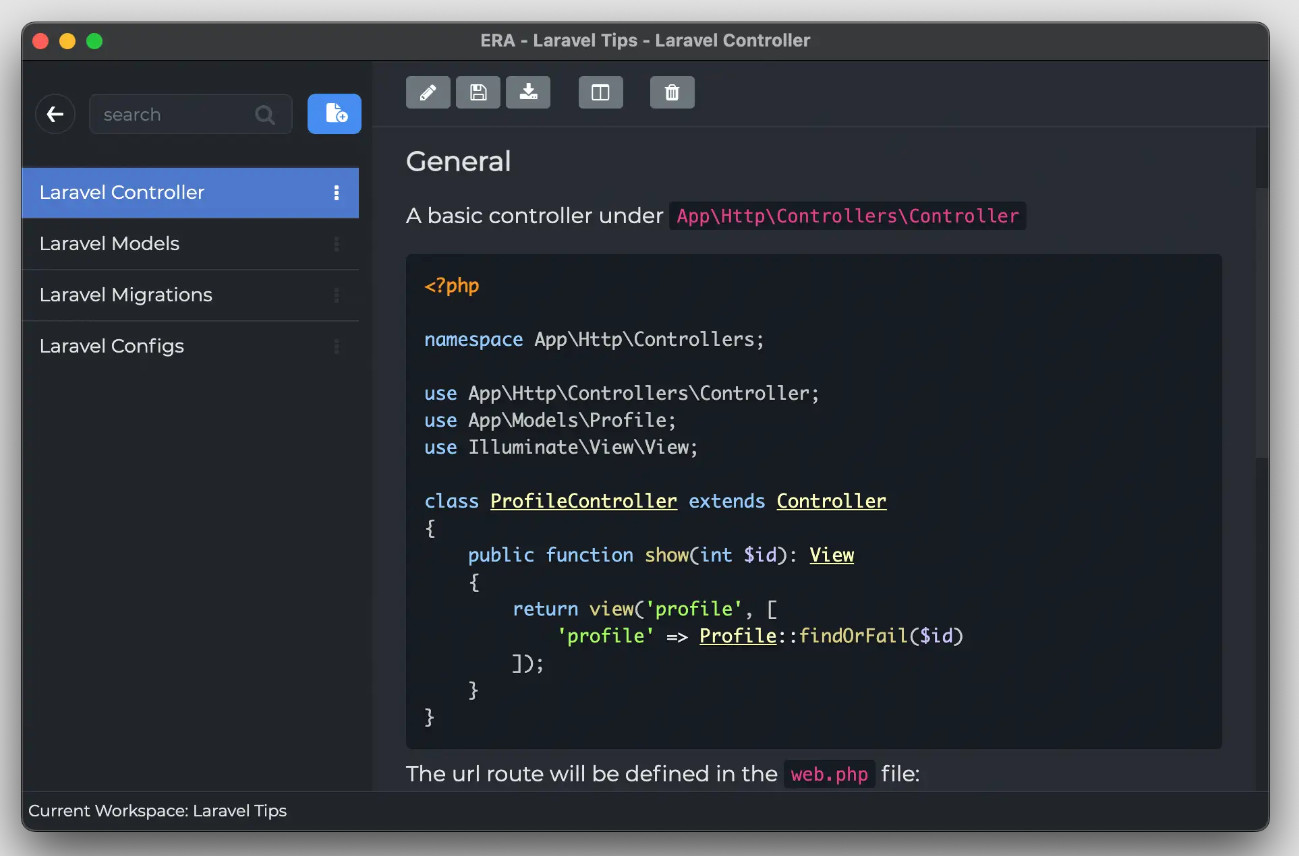Click Controller after the extends keyword
The width and height of the screenshot is (1299, 856).
[x=832, y=501]
